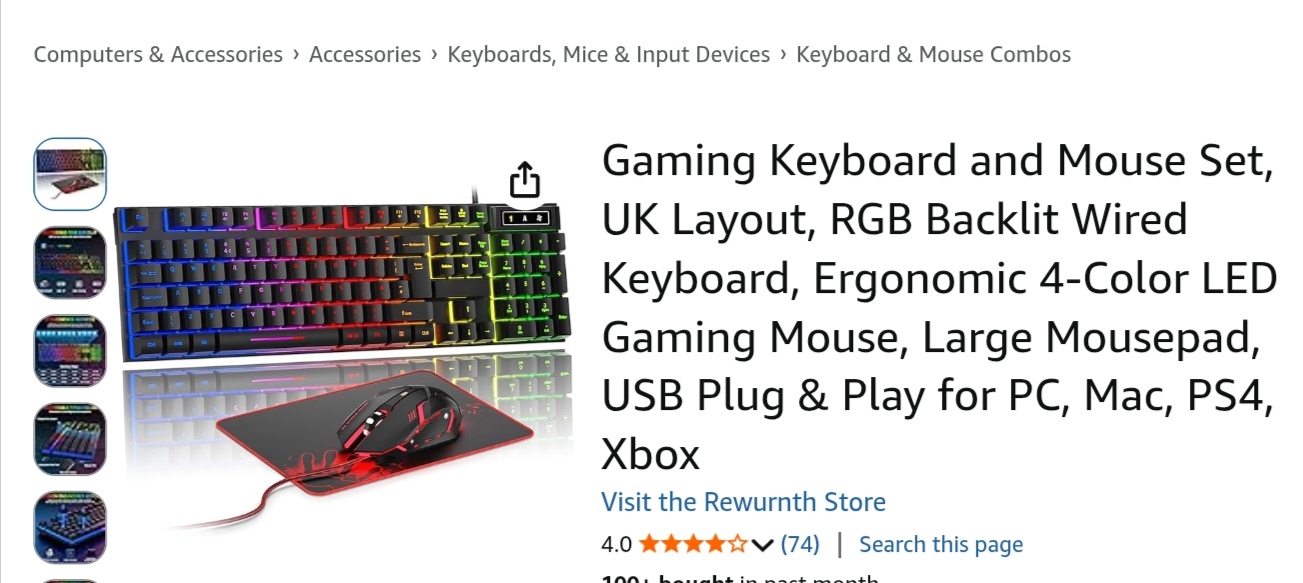
Task: Click the share icon above product image
Action: tap(524, 180)
